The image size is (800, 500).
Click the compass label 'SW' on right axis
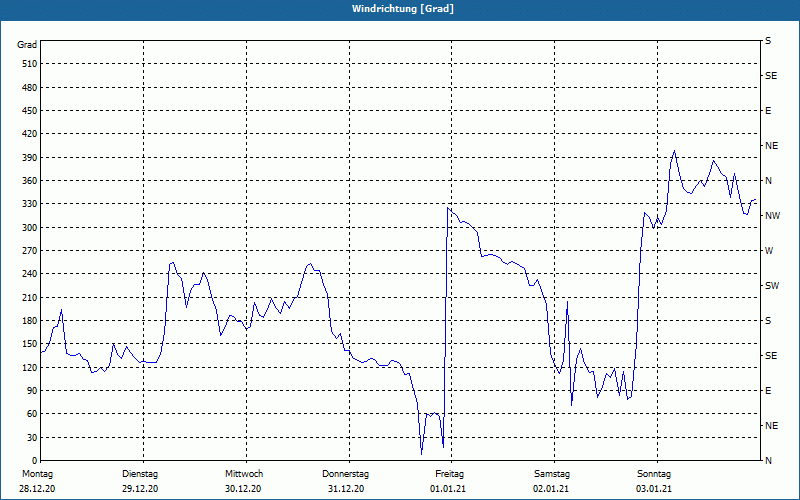point(772,286)
